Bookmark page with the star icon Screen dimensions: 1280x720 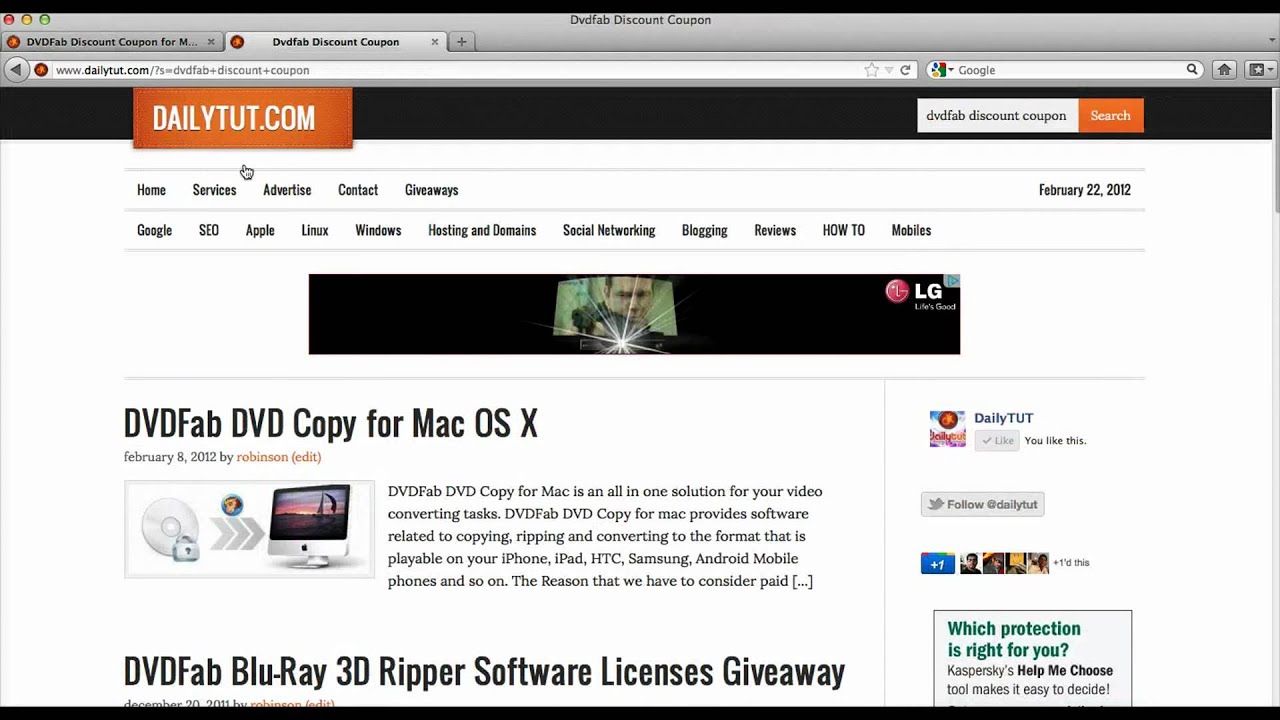coord(871,70)
